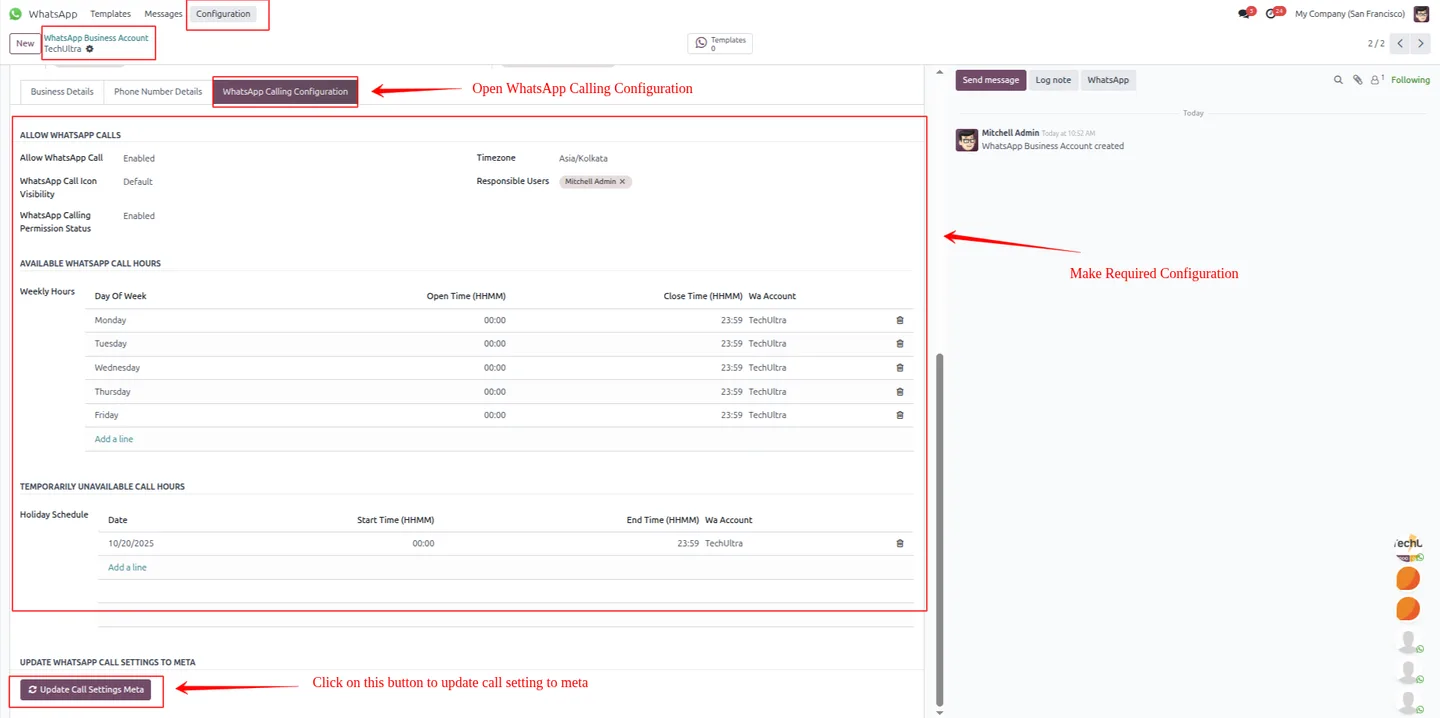Click the 2 / 2 pager counter
The width and height of the screenshot is (1440, 718).
[1376, 43]
